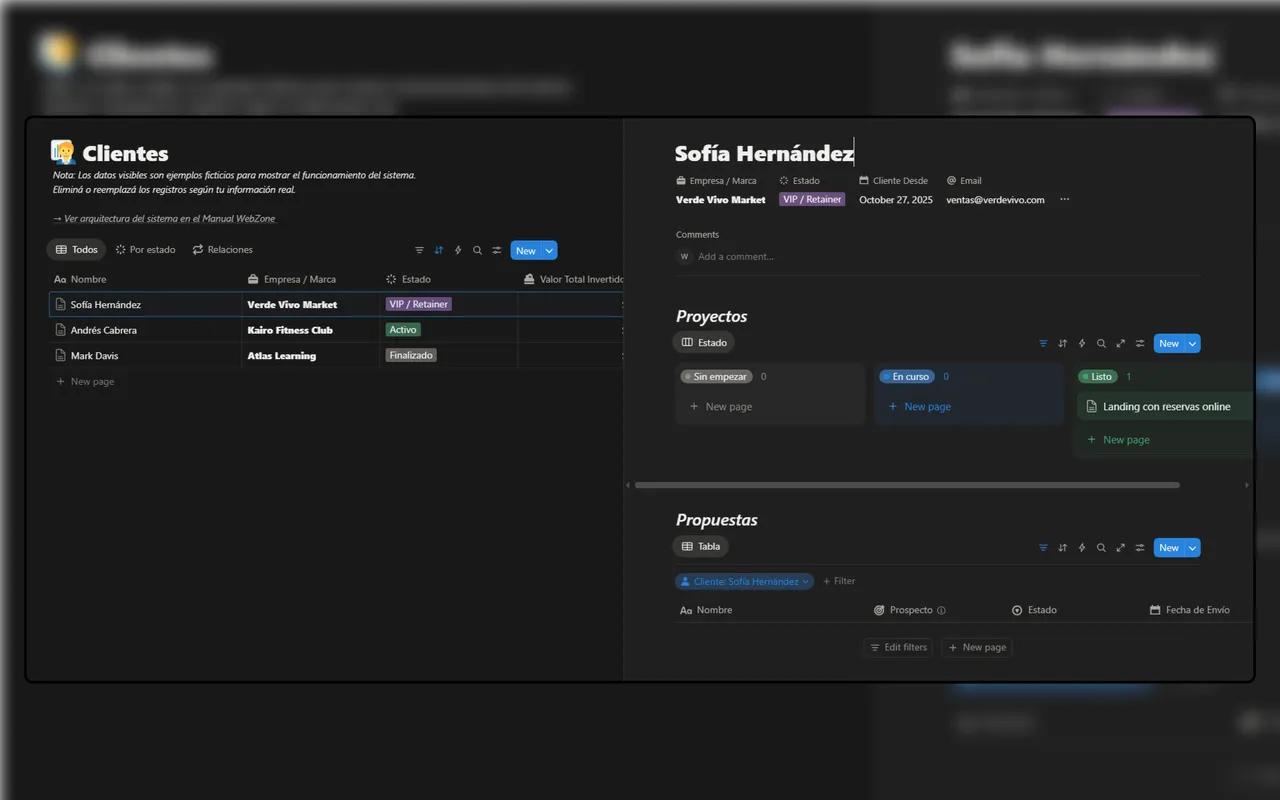
Task: Click filter icon in Proyectos toolbar
Action: (x=1043, y=343)
